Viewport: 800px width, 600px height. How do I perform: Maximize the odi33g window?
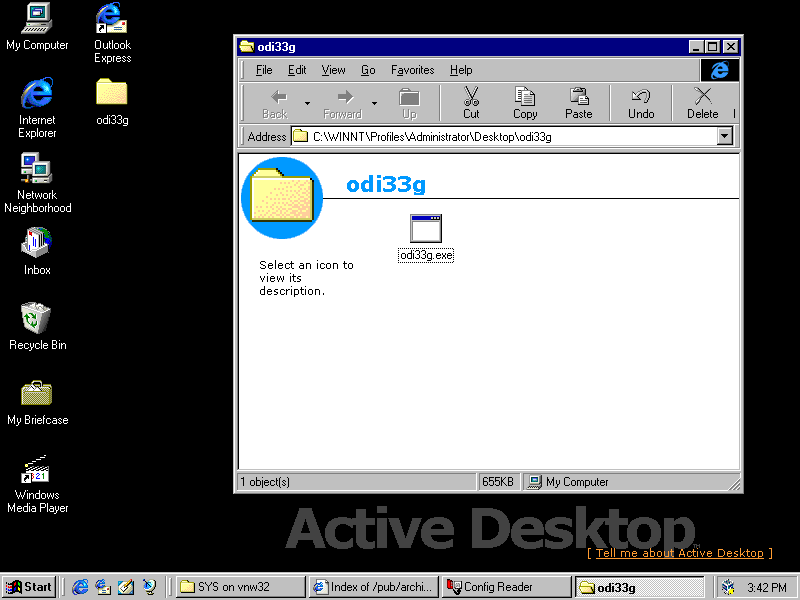pos(712,47)
